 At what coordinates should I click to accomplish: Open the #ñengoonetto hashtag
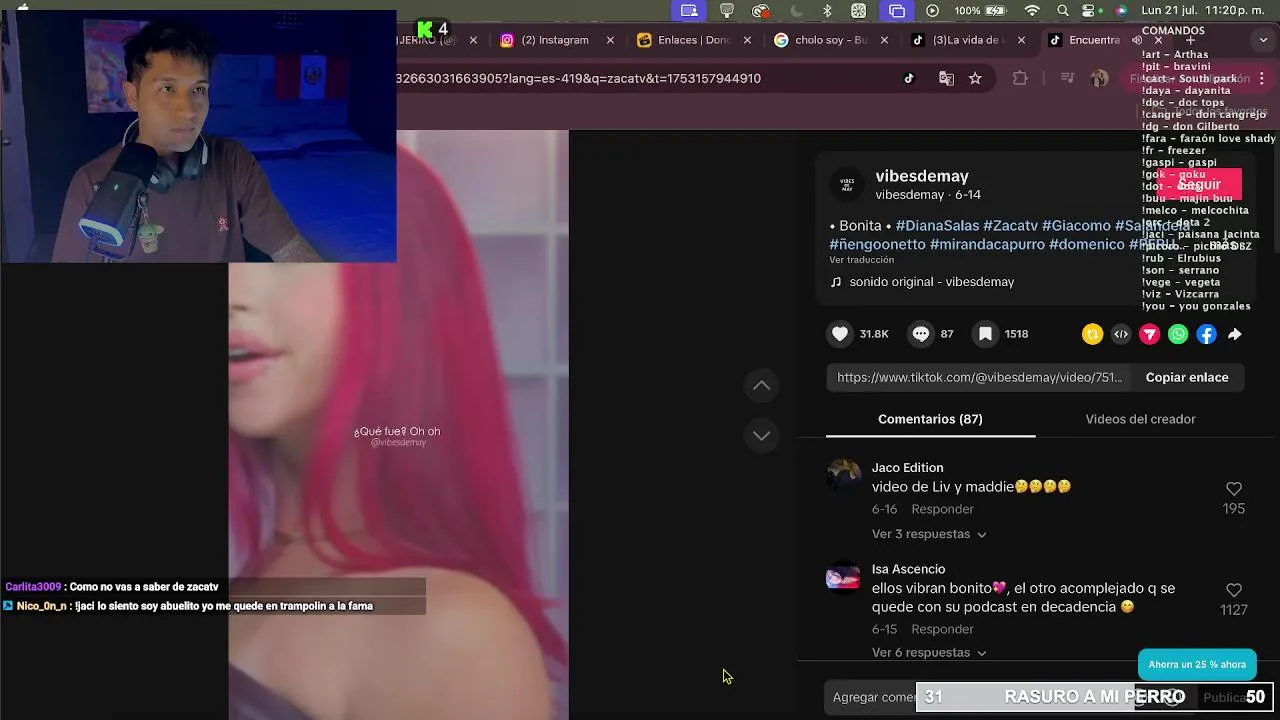[877, 244]
